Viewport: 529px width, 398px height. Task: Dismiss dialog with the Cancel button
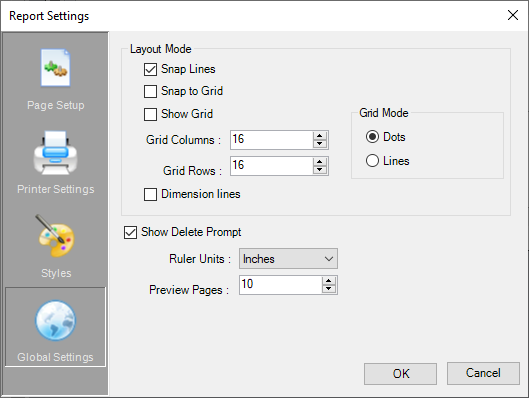(483, 373)
